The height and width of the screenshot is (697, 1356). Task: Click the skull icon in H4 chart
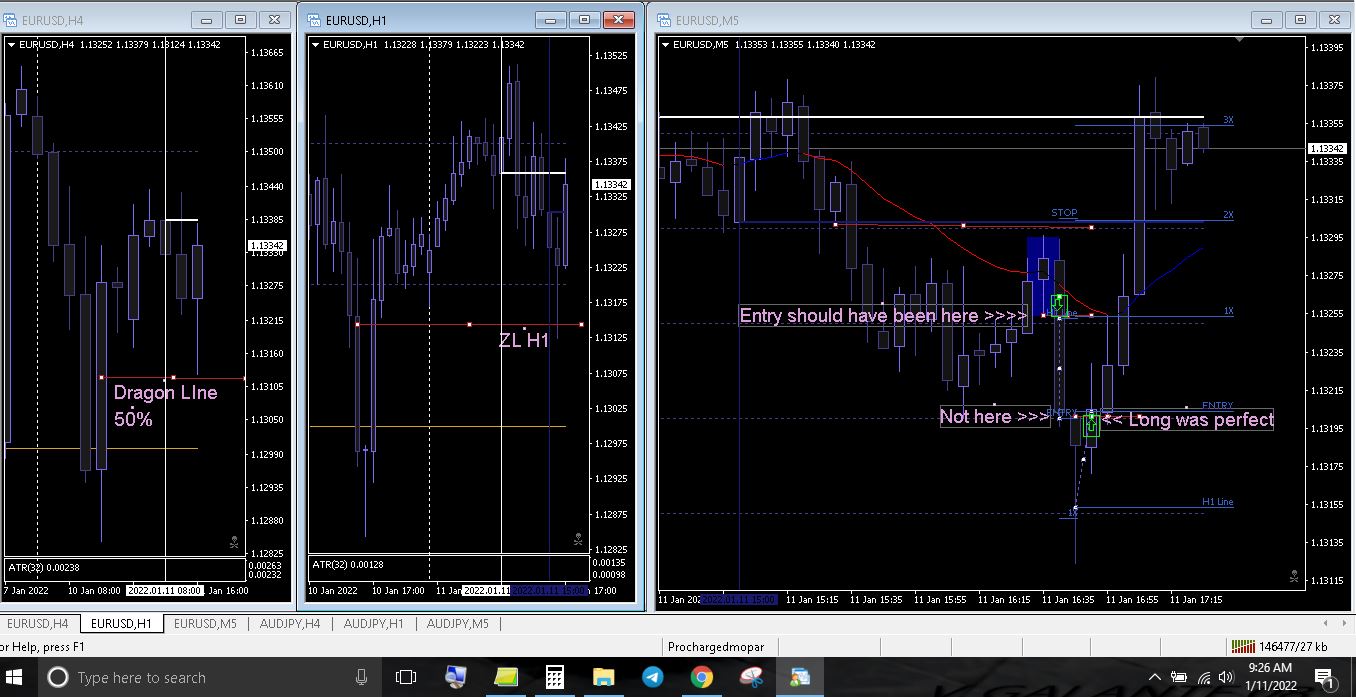pyautogui.click(x=234, y=543)
